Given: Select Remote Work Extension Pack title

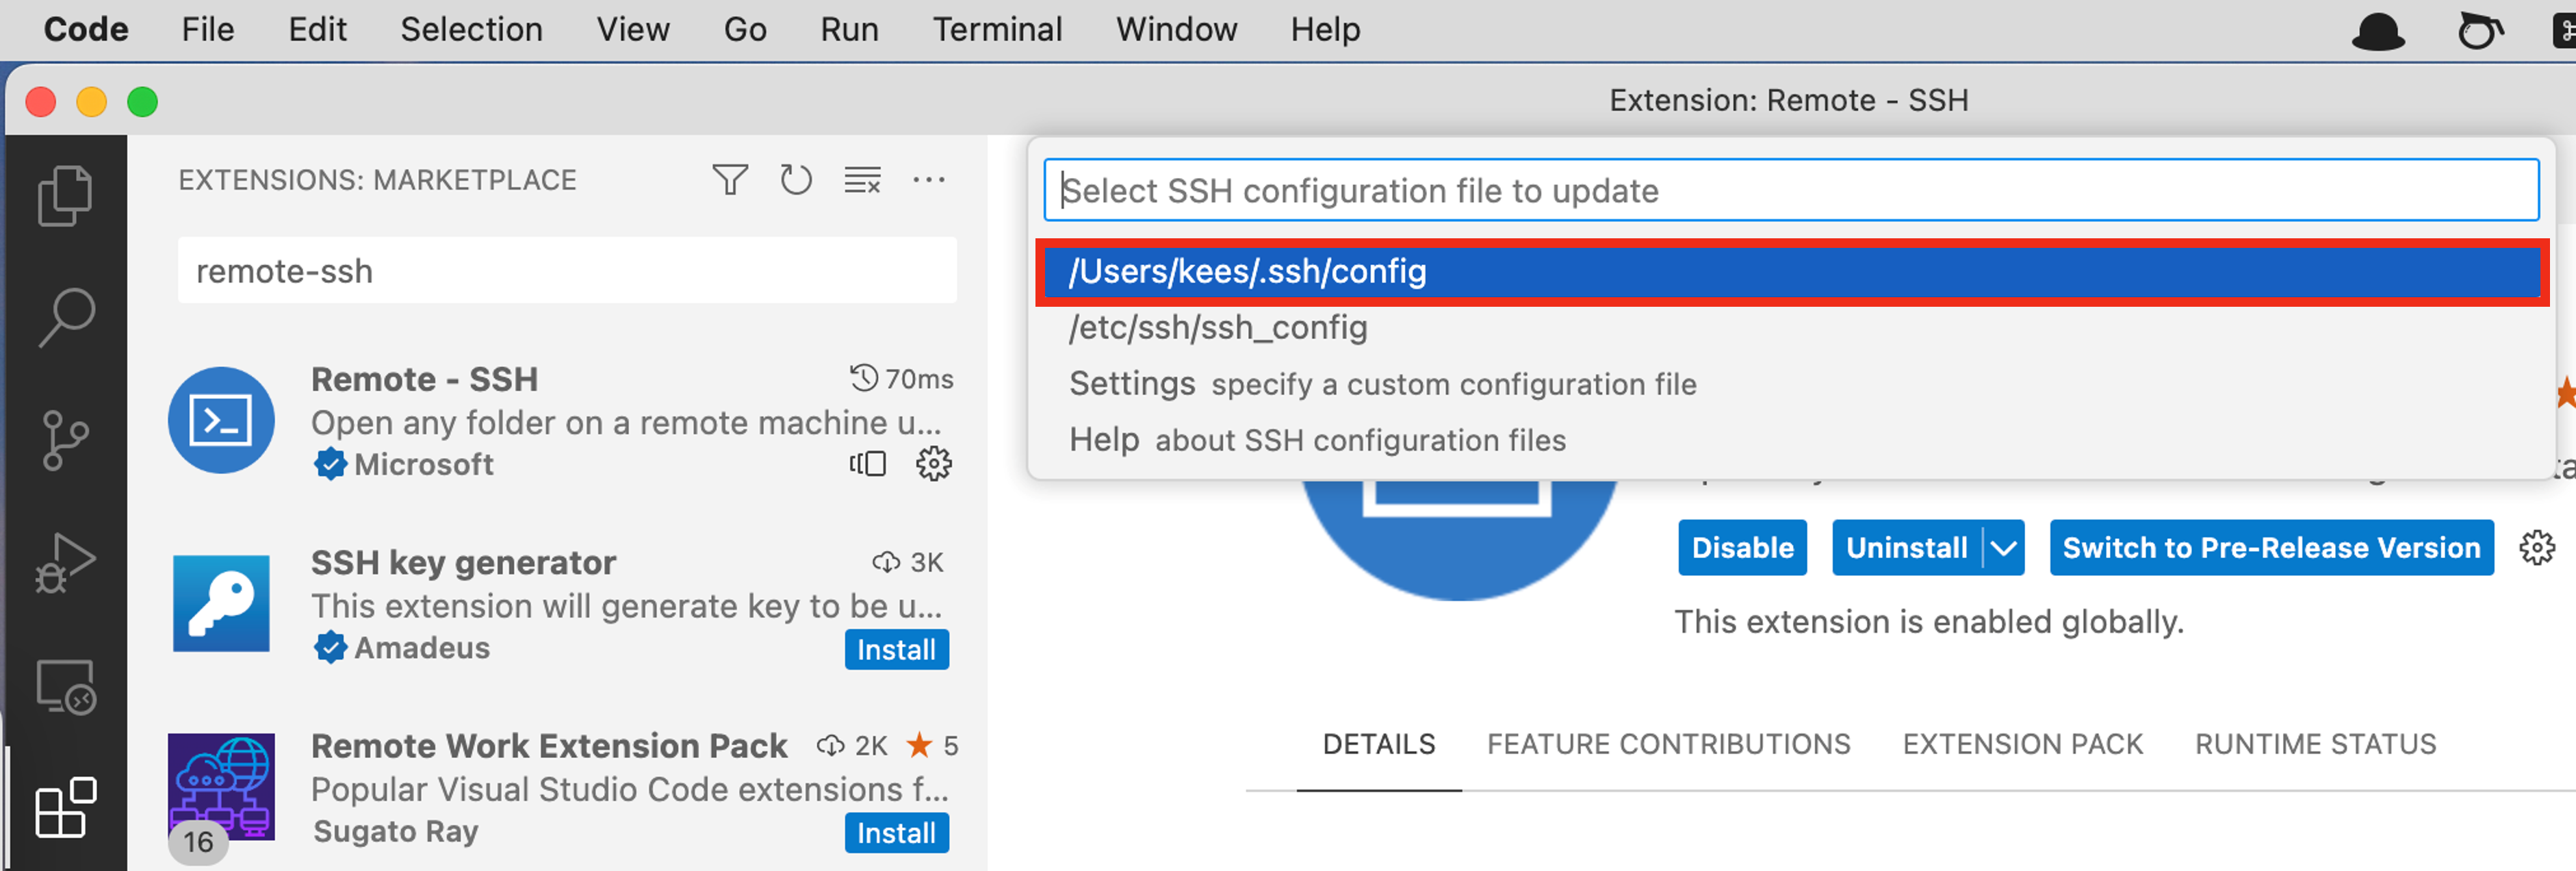Looking at the screenshot, I should [x=549, y=746].
